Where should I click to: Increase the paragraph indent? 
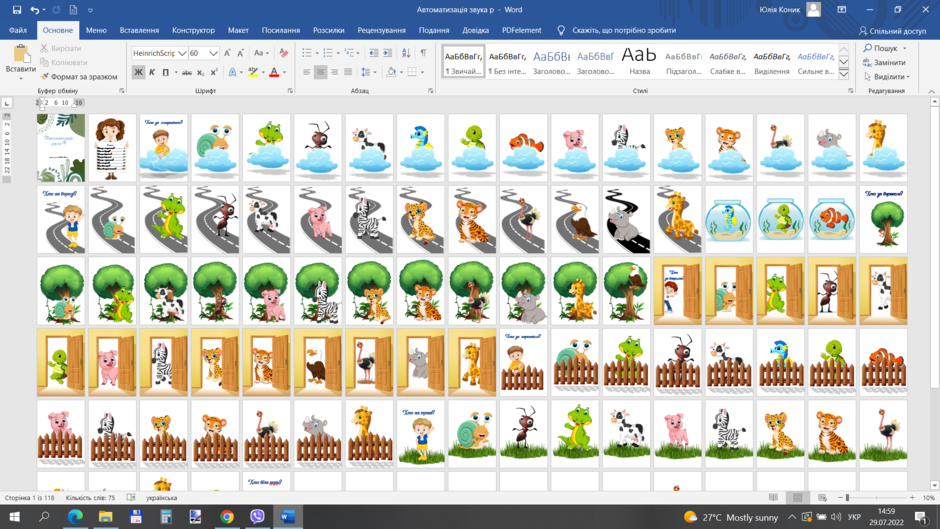click(388, 53)
